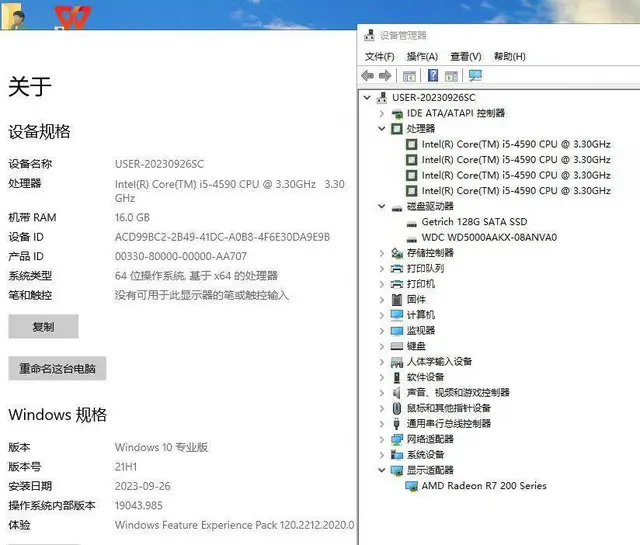Collapse the 磁盘驱动器 disk drives node
Screen dimensions: 640x545
pyautogui.click(x=382, y=207)
